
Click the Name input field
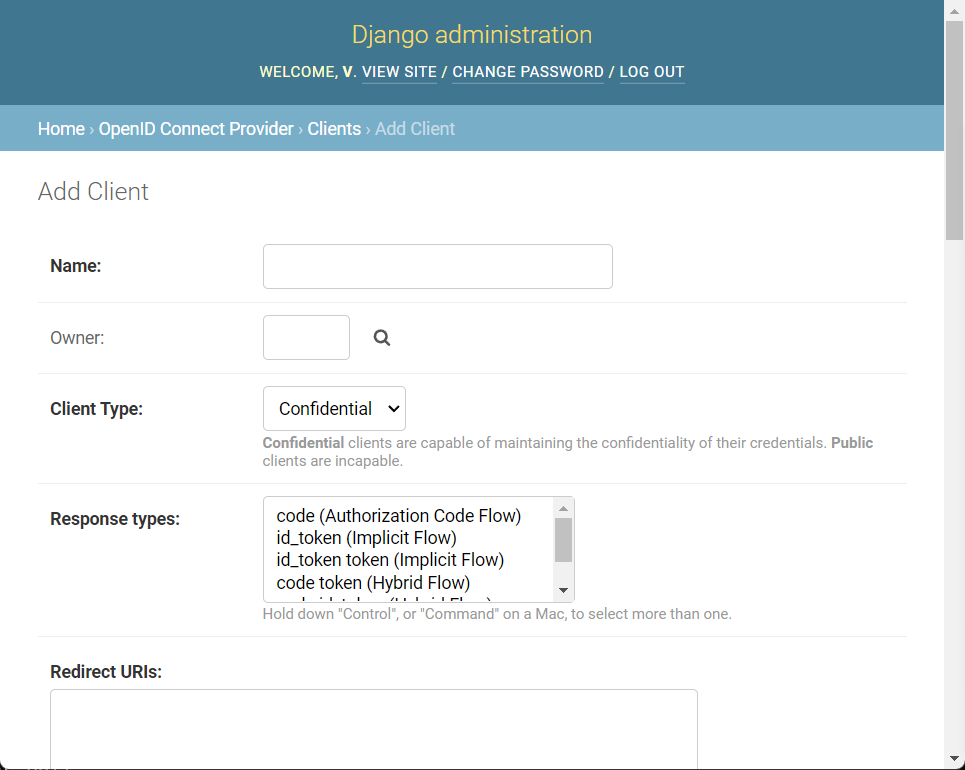point(438,267)
